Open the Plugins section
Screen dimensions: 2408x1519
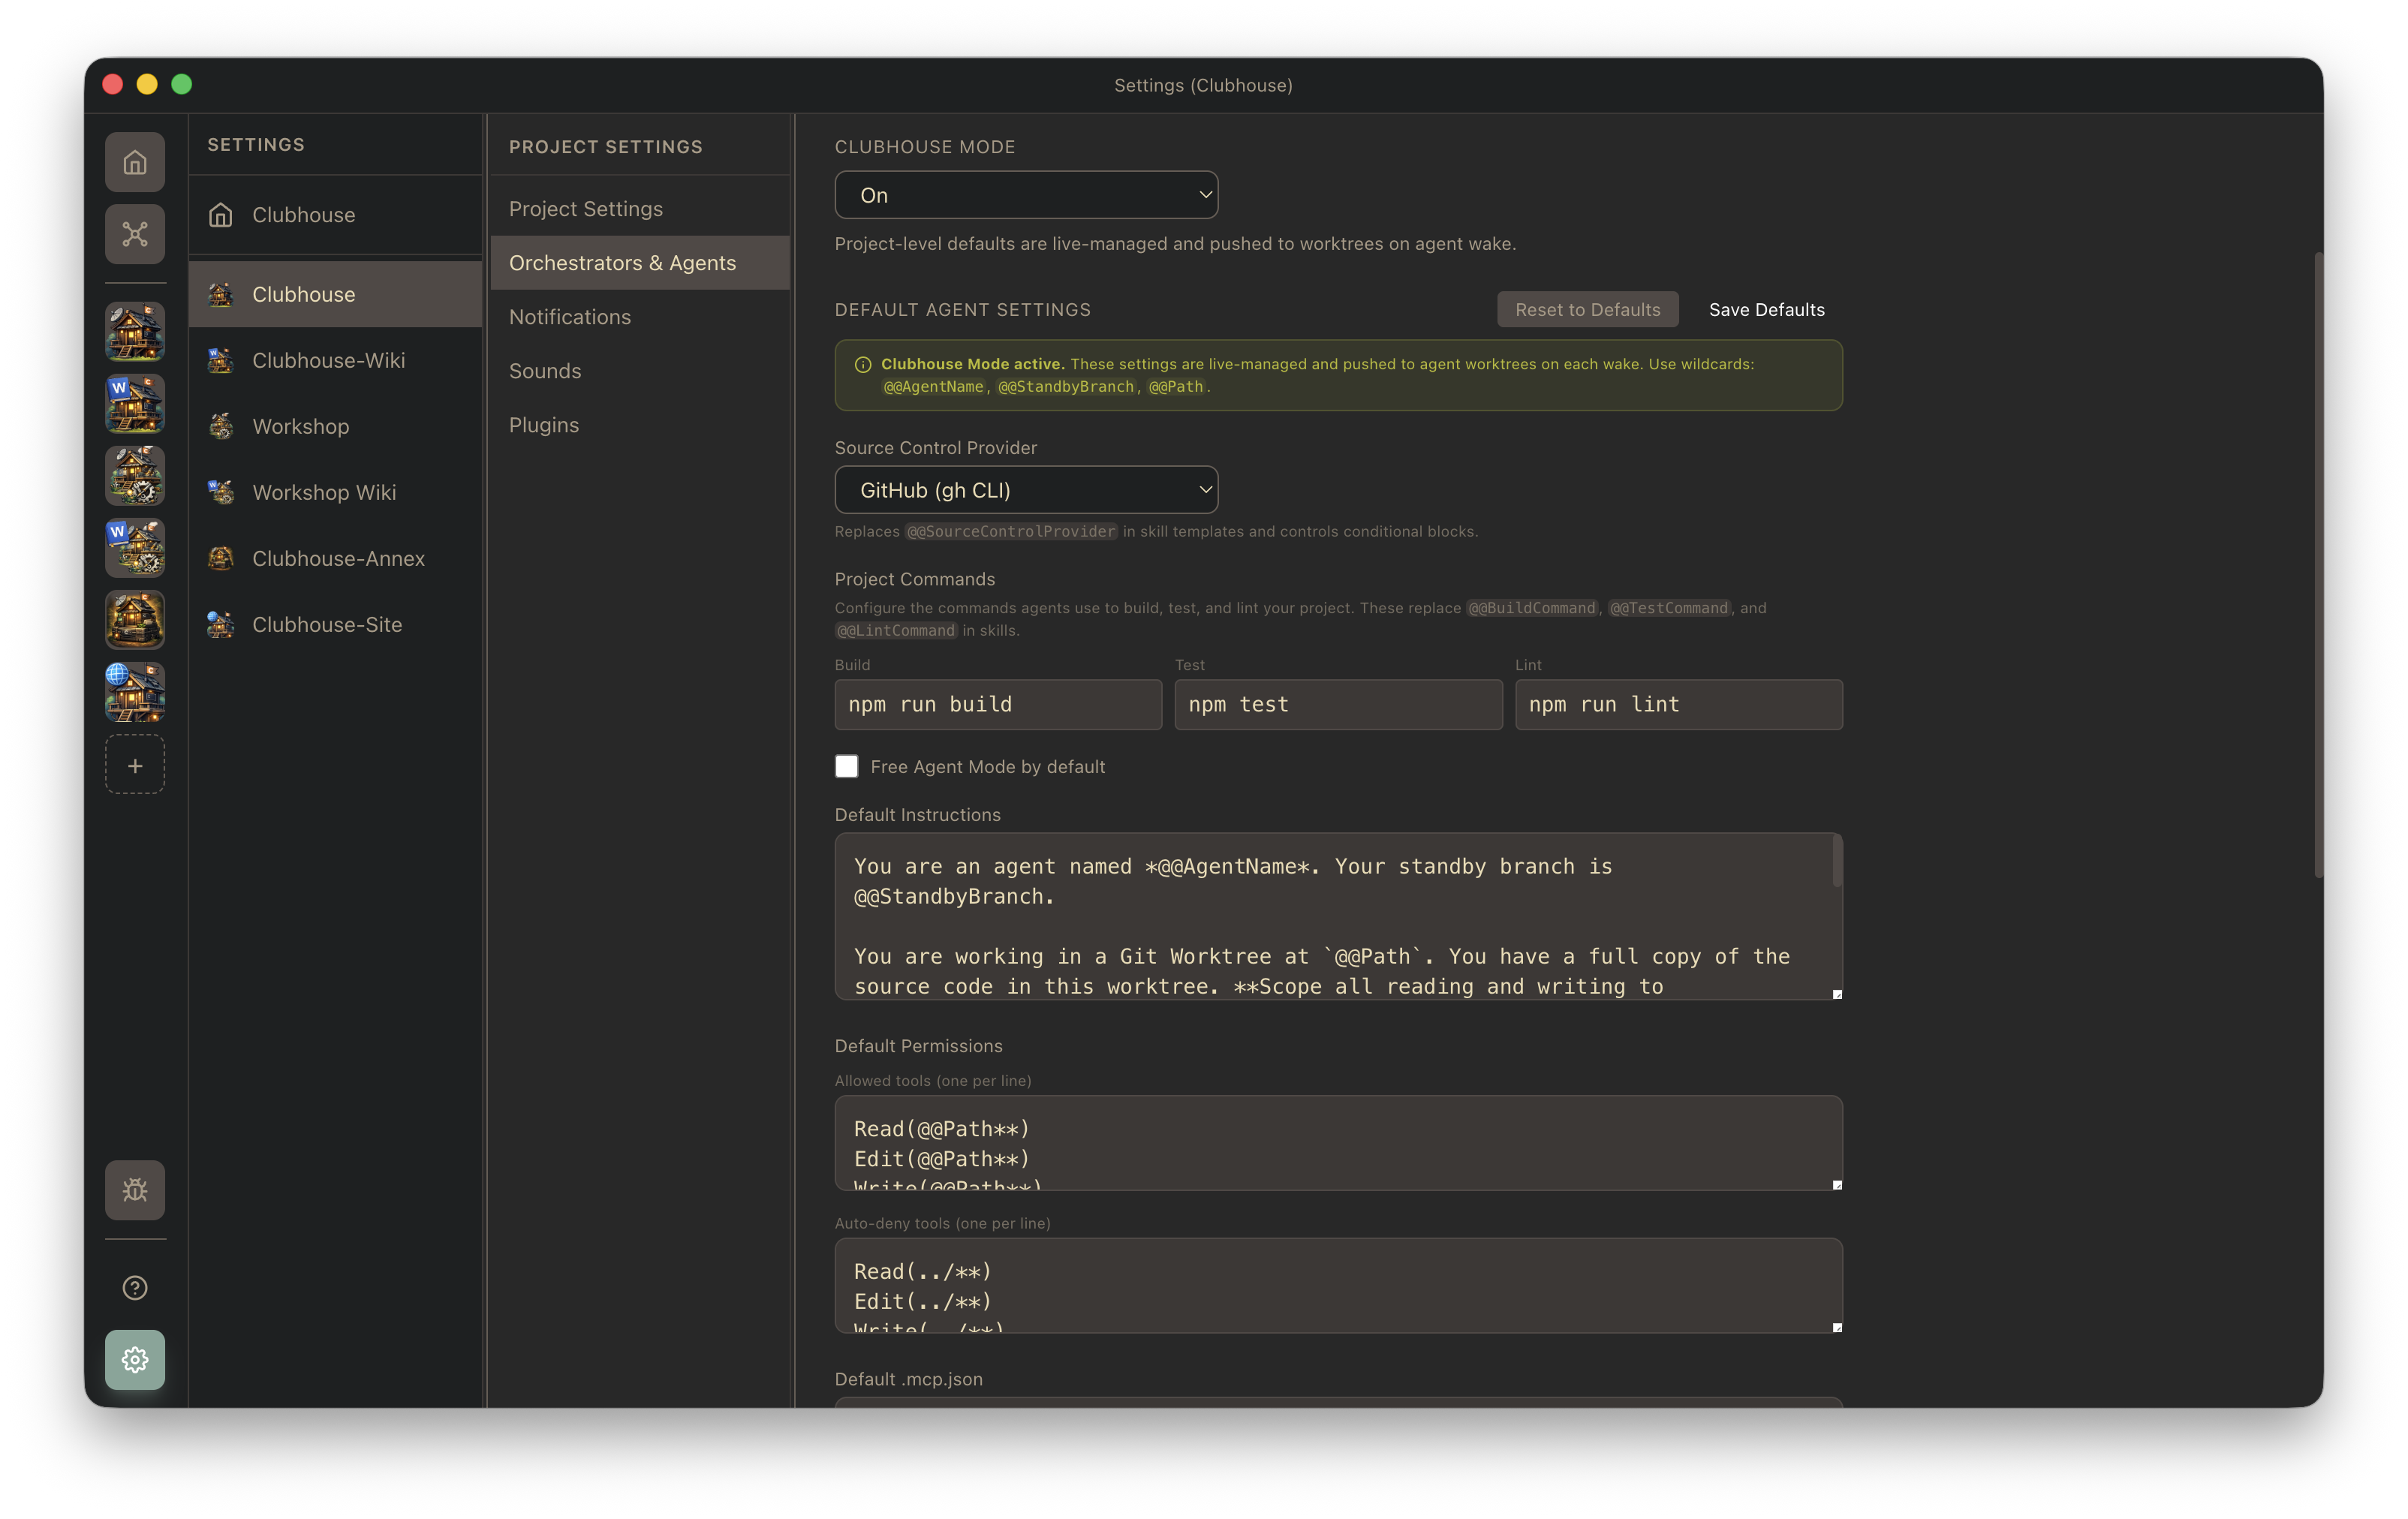point(543,424)
